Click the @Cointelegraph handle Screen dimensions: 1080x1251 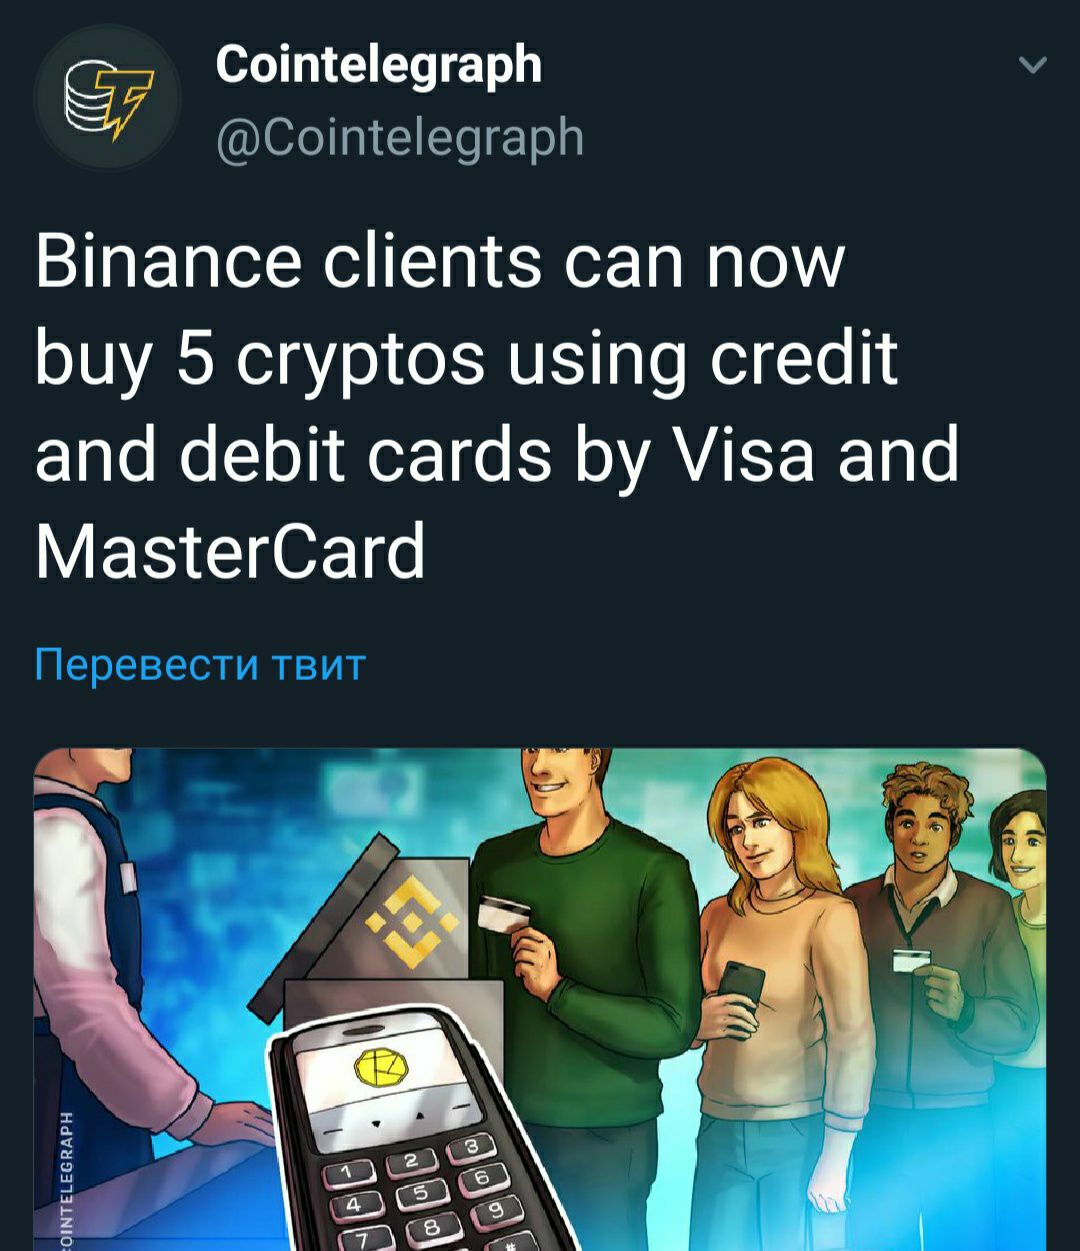400,137
